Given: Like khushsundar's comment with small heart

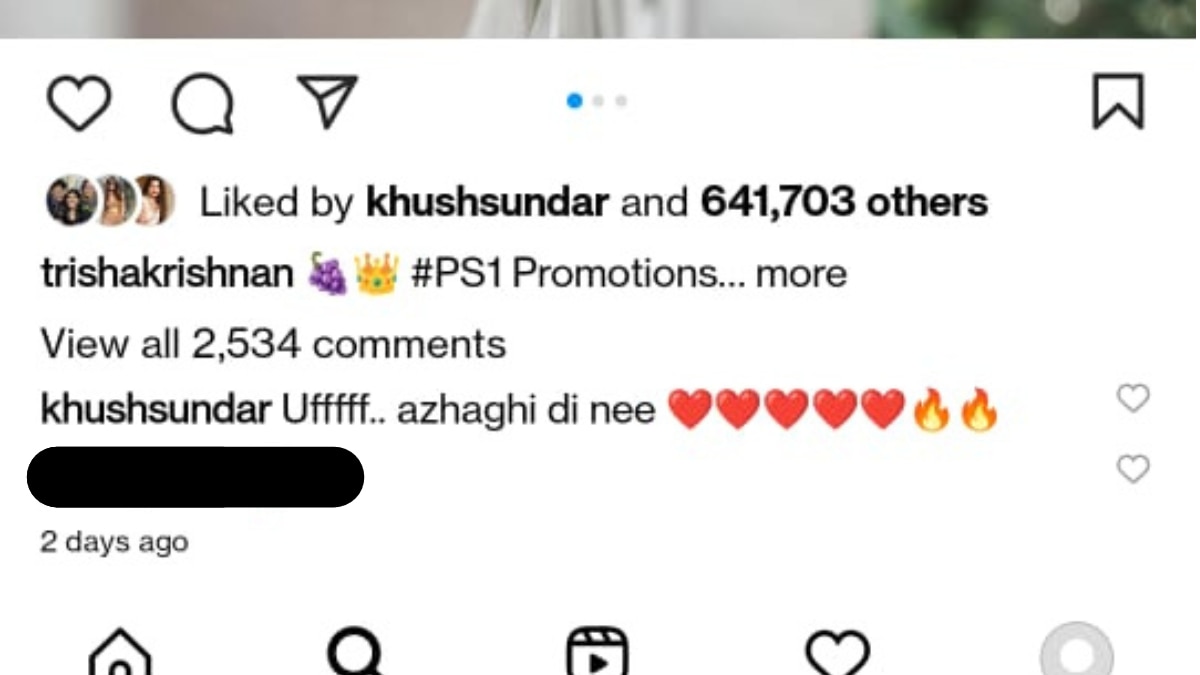Looking at the screenshot, I should (x=1133, y=398).
